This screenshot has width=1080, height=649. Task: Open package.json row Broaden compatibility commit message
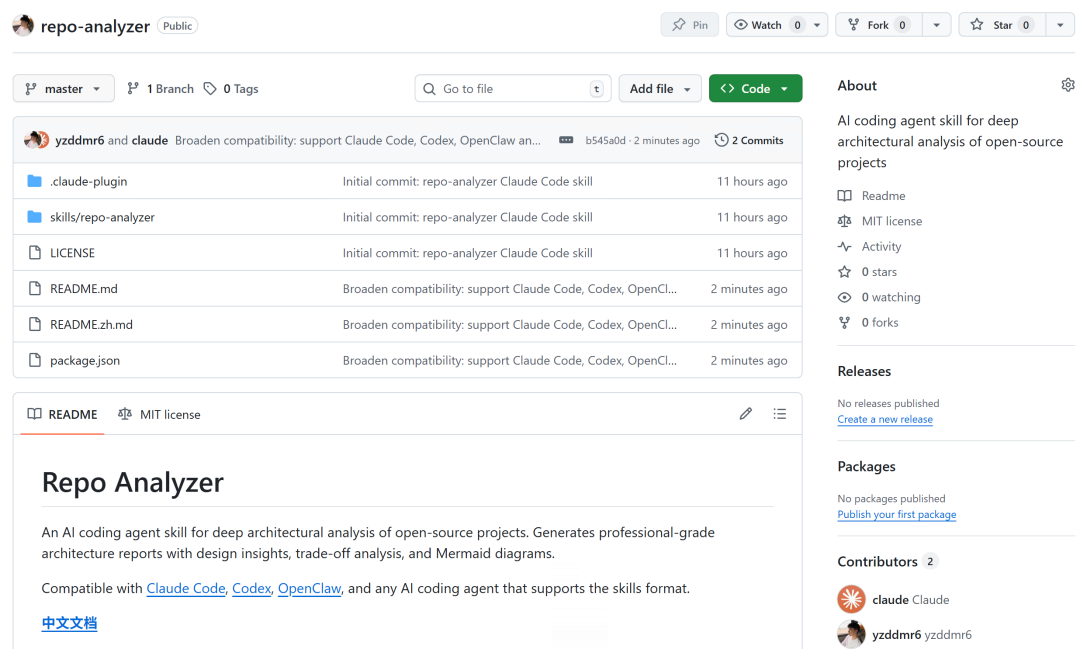(510, 360)
